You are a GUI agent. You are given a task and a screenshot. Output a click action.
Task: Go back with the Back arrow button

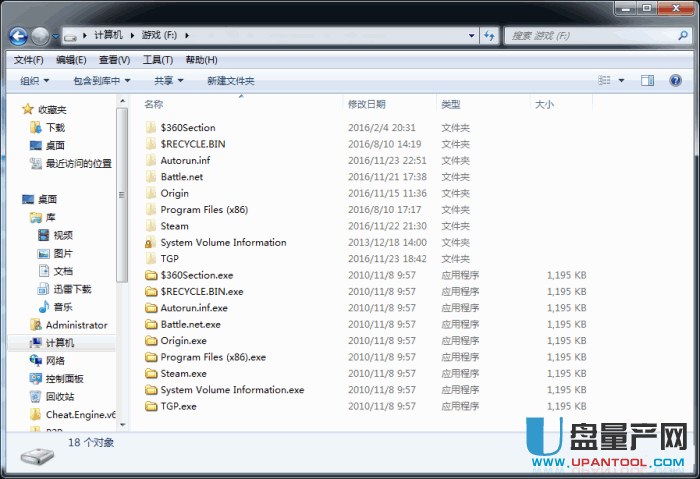[18, 36]
